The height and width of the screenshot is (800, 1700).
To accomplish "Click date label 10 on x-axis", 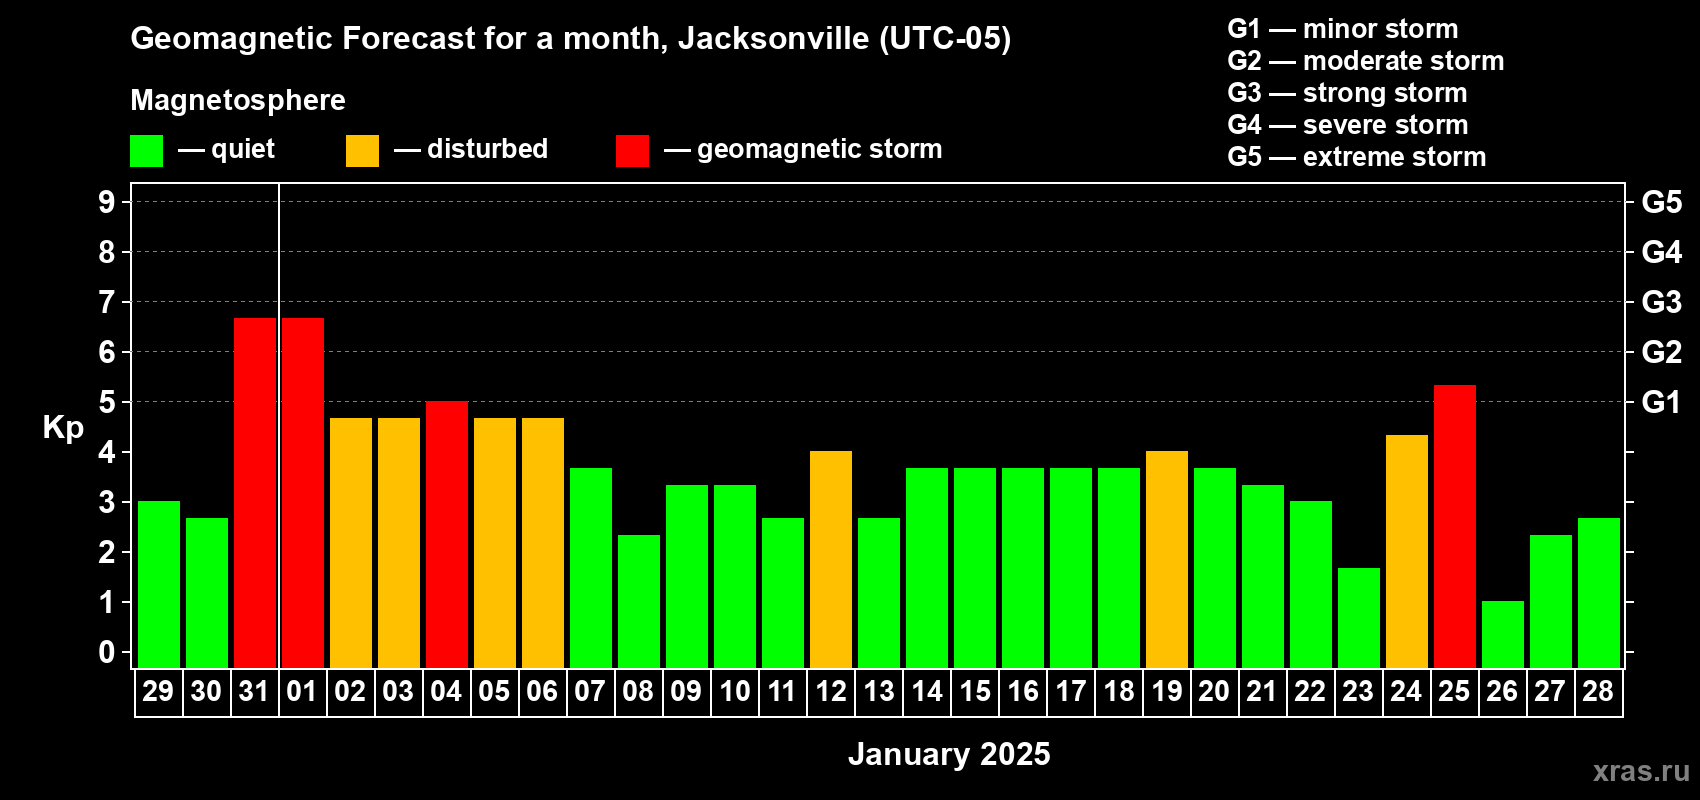I will pyautogui.click(x=735, y=691).
